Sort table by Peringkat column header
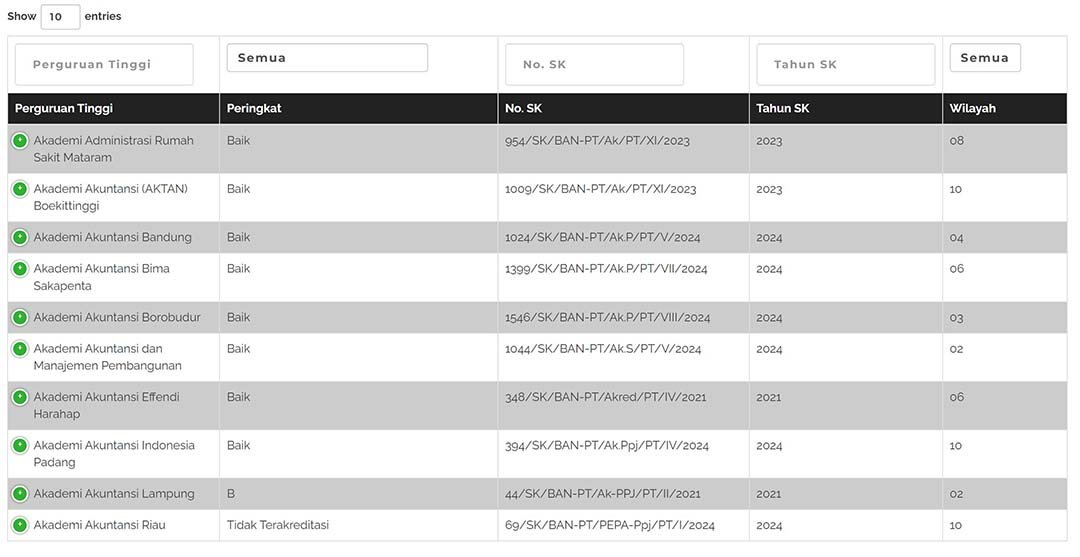 click(254, 108)
